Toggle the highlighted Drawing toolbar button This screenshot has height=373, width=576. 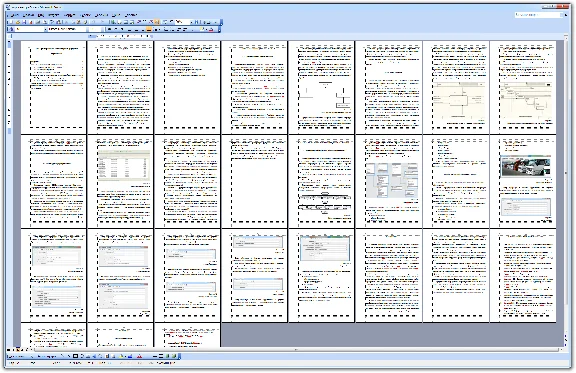156,22
